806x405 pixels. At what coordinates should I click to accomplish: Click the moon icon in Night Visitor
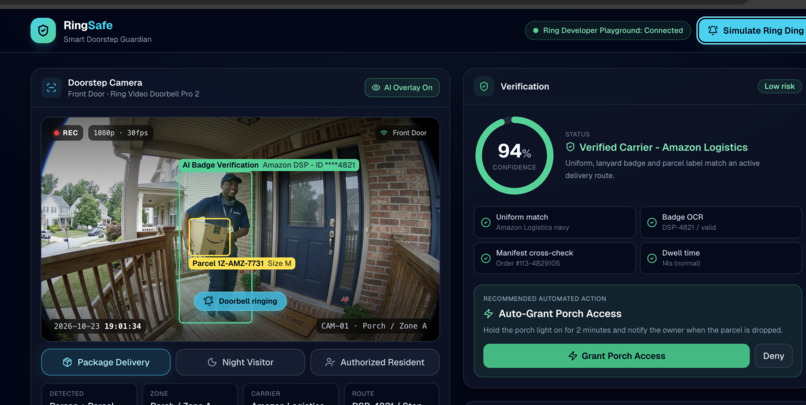coord(212,362)
